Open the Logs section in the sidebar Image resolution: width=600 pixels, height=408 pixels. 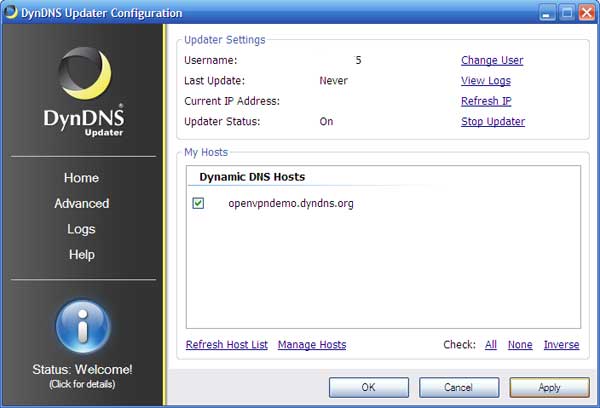(81, 229)
